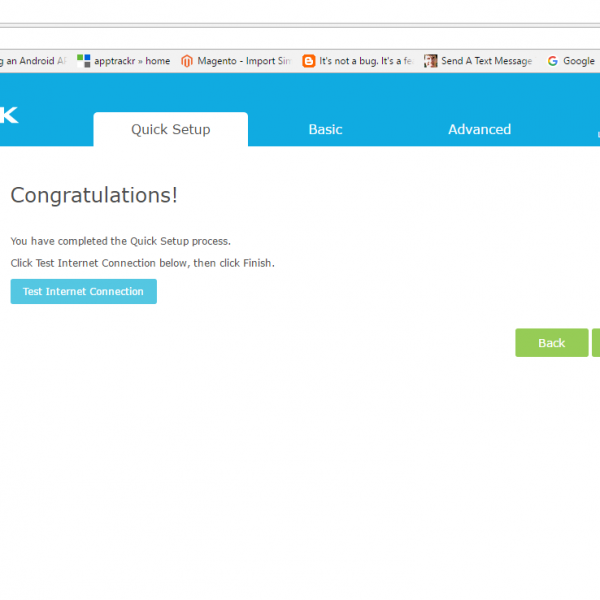Open the "apptrackr » home" bookmark text
The width and height of the screenshot is (600, 600).
[133, 61]
